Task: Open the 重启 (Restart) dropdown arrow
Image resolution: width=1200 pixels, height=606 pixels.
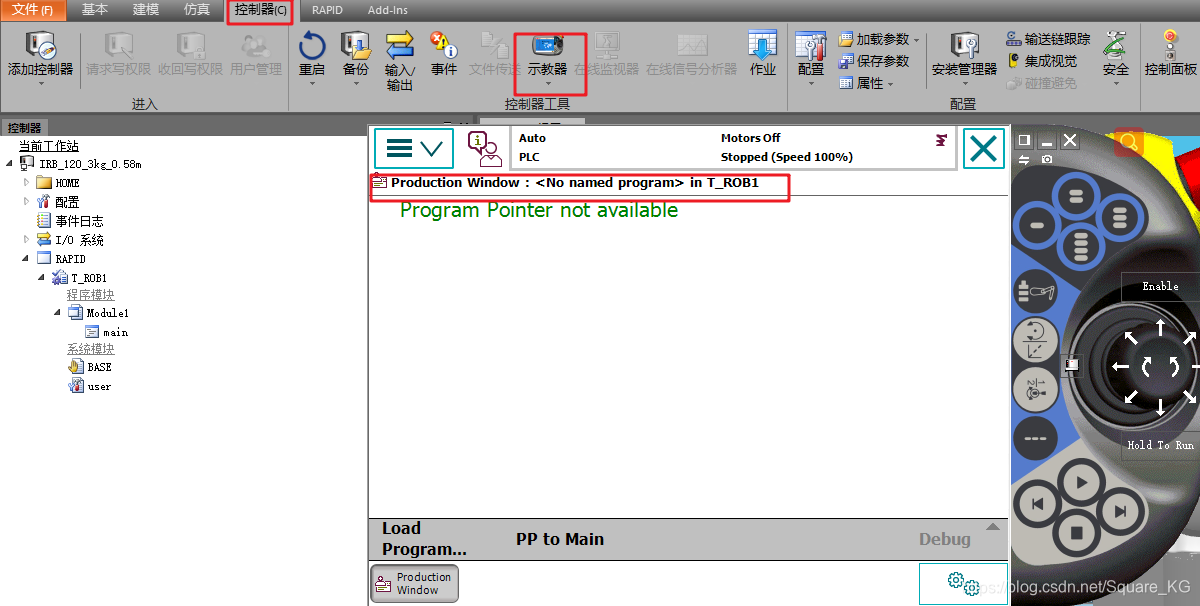Action: click(312, 84)
